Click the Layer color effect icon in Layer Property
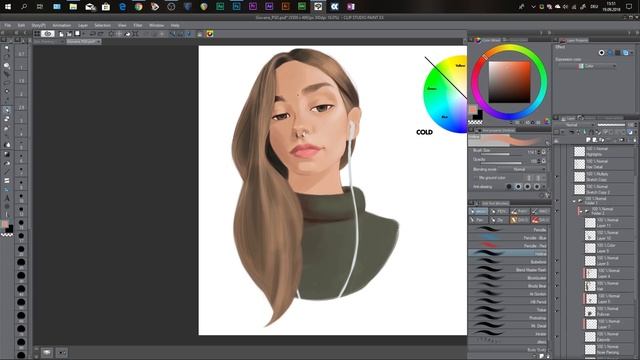The image size is (640, 360). pyautogui.click(x=625, y=53)
